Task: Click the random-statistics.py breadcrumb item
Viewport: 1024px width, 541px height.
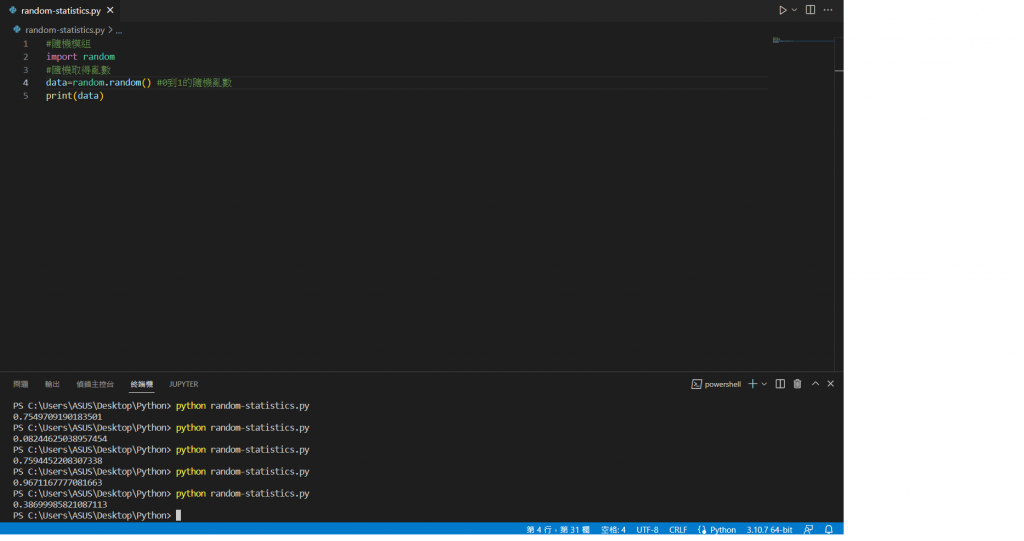Action: pos(65,30)
